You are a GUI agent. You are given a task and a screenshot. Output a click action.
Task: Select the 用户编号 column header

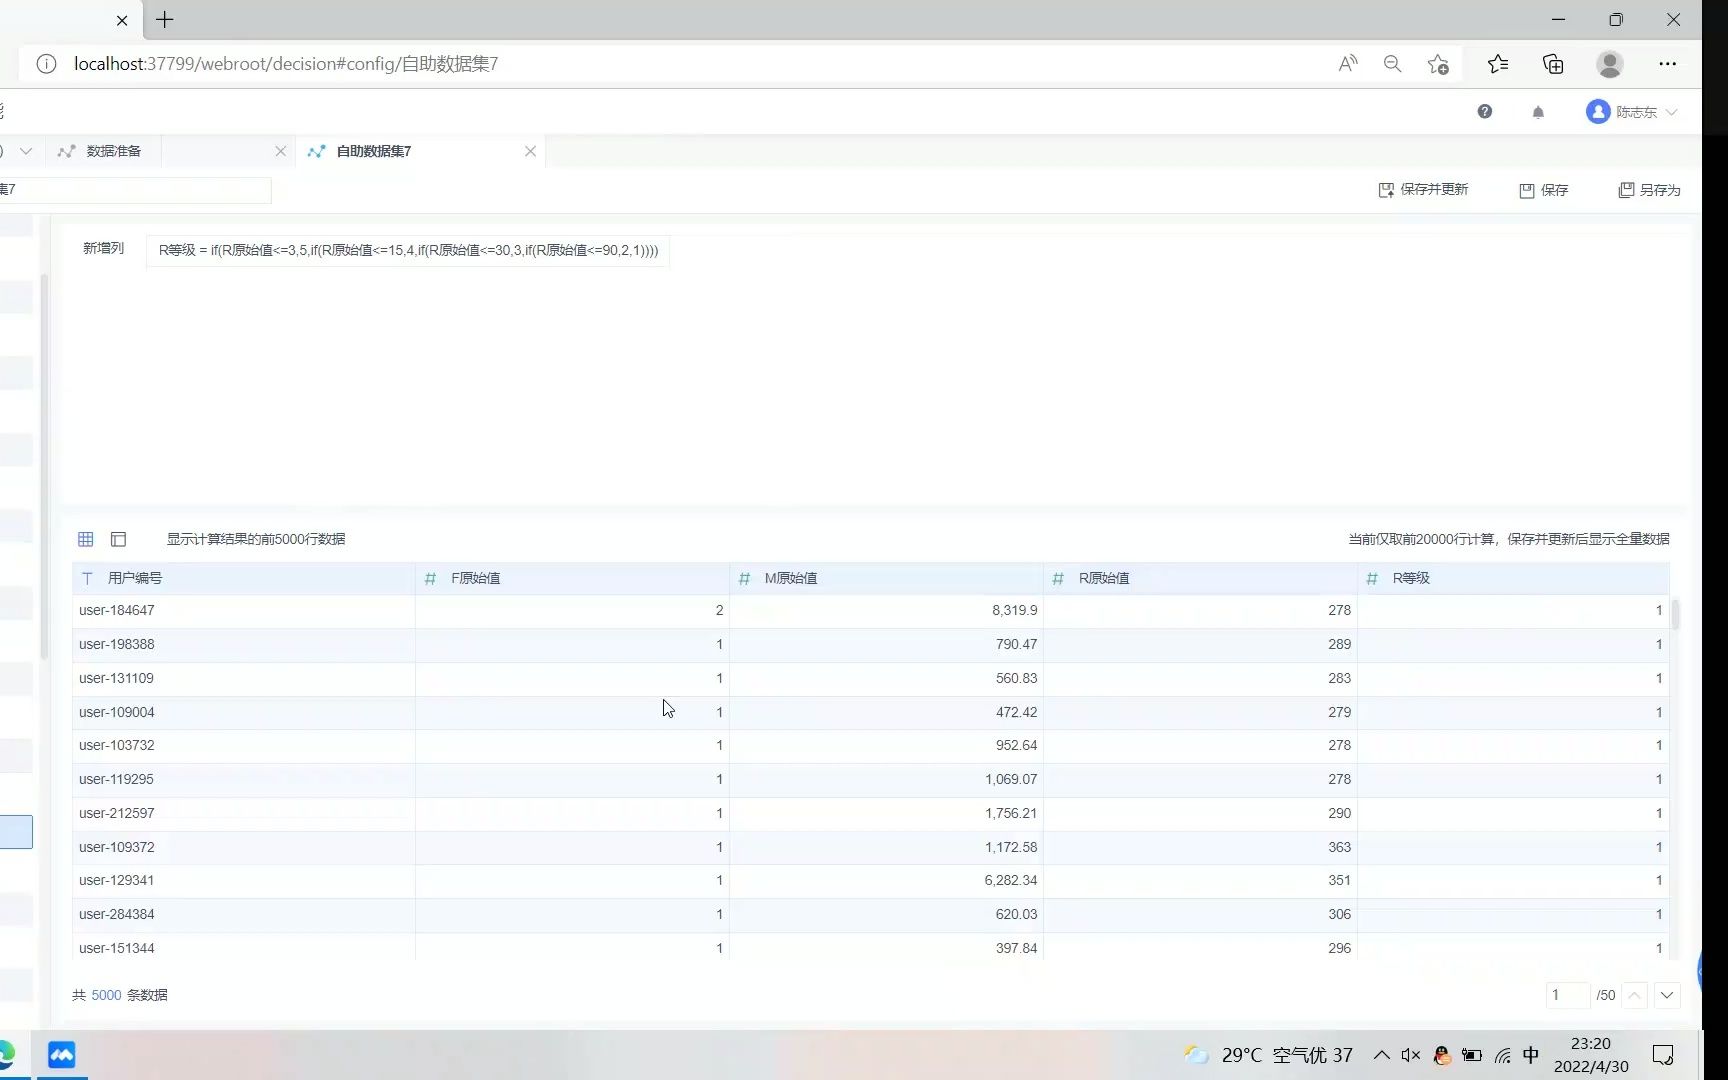click(x=243, y=578)
